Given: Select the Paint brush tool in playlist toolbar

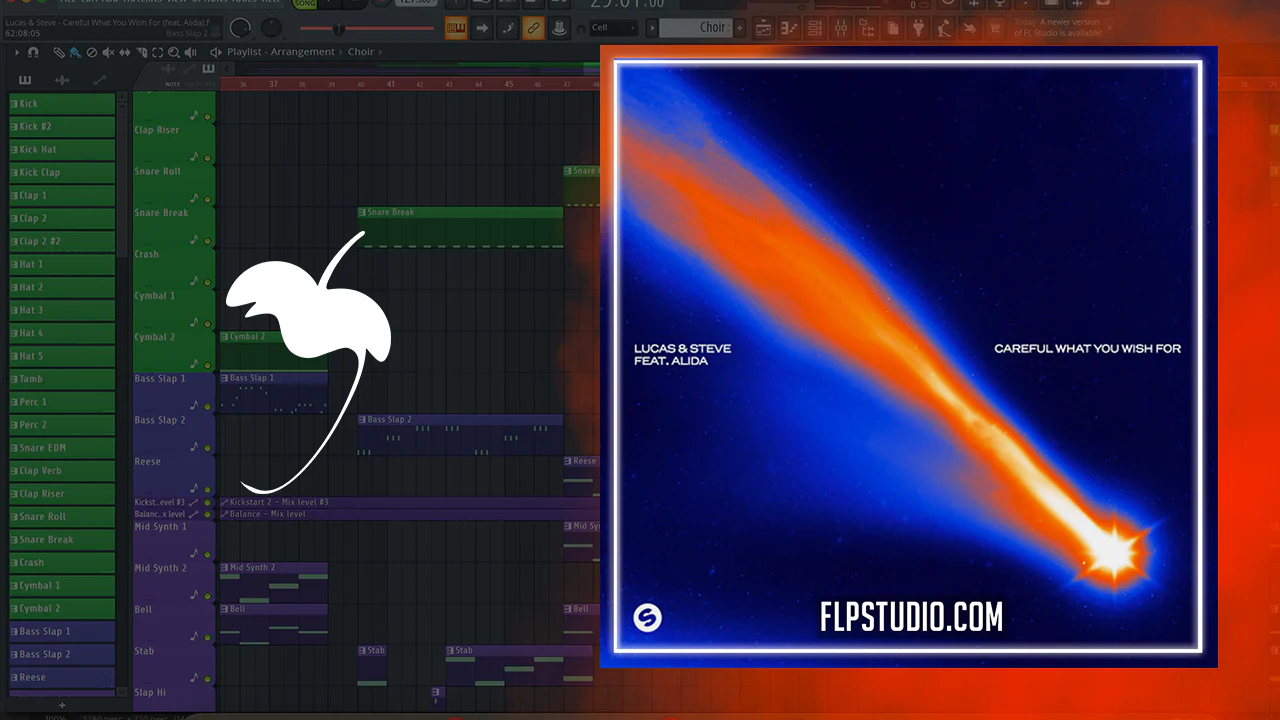Looking at the screenshot, I should pyautogui.click(x=75, y=52).
